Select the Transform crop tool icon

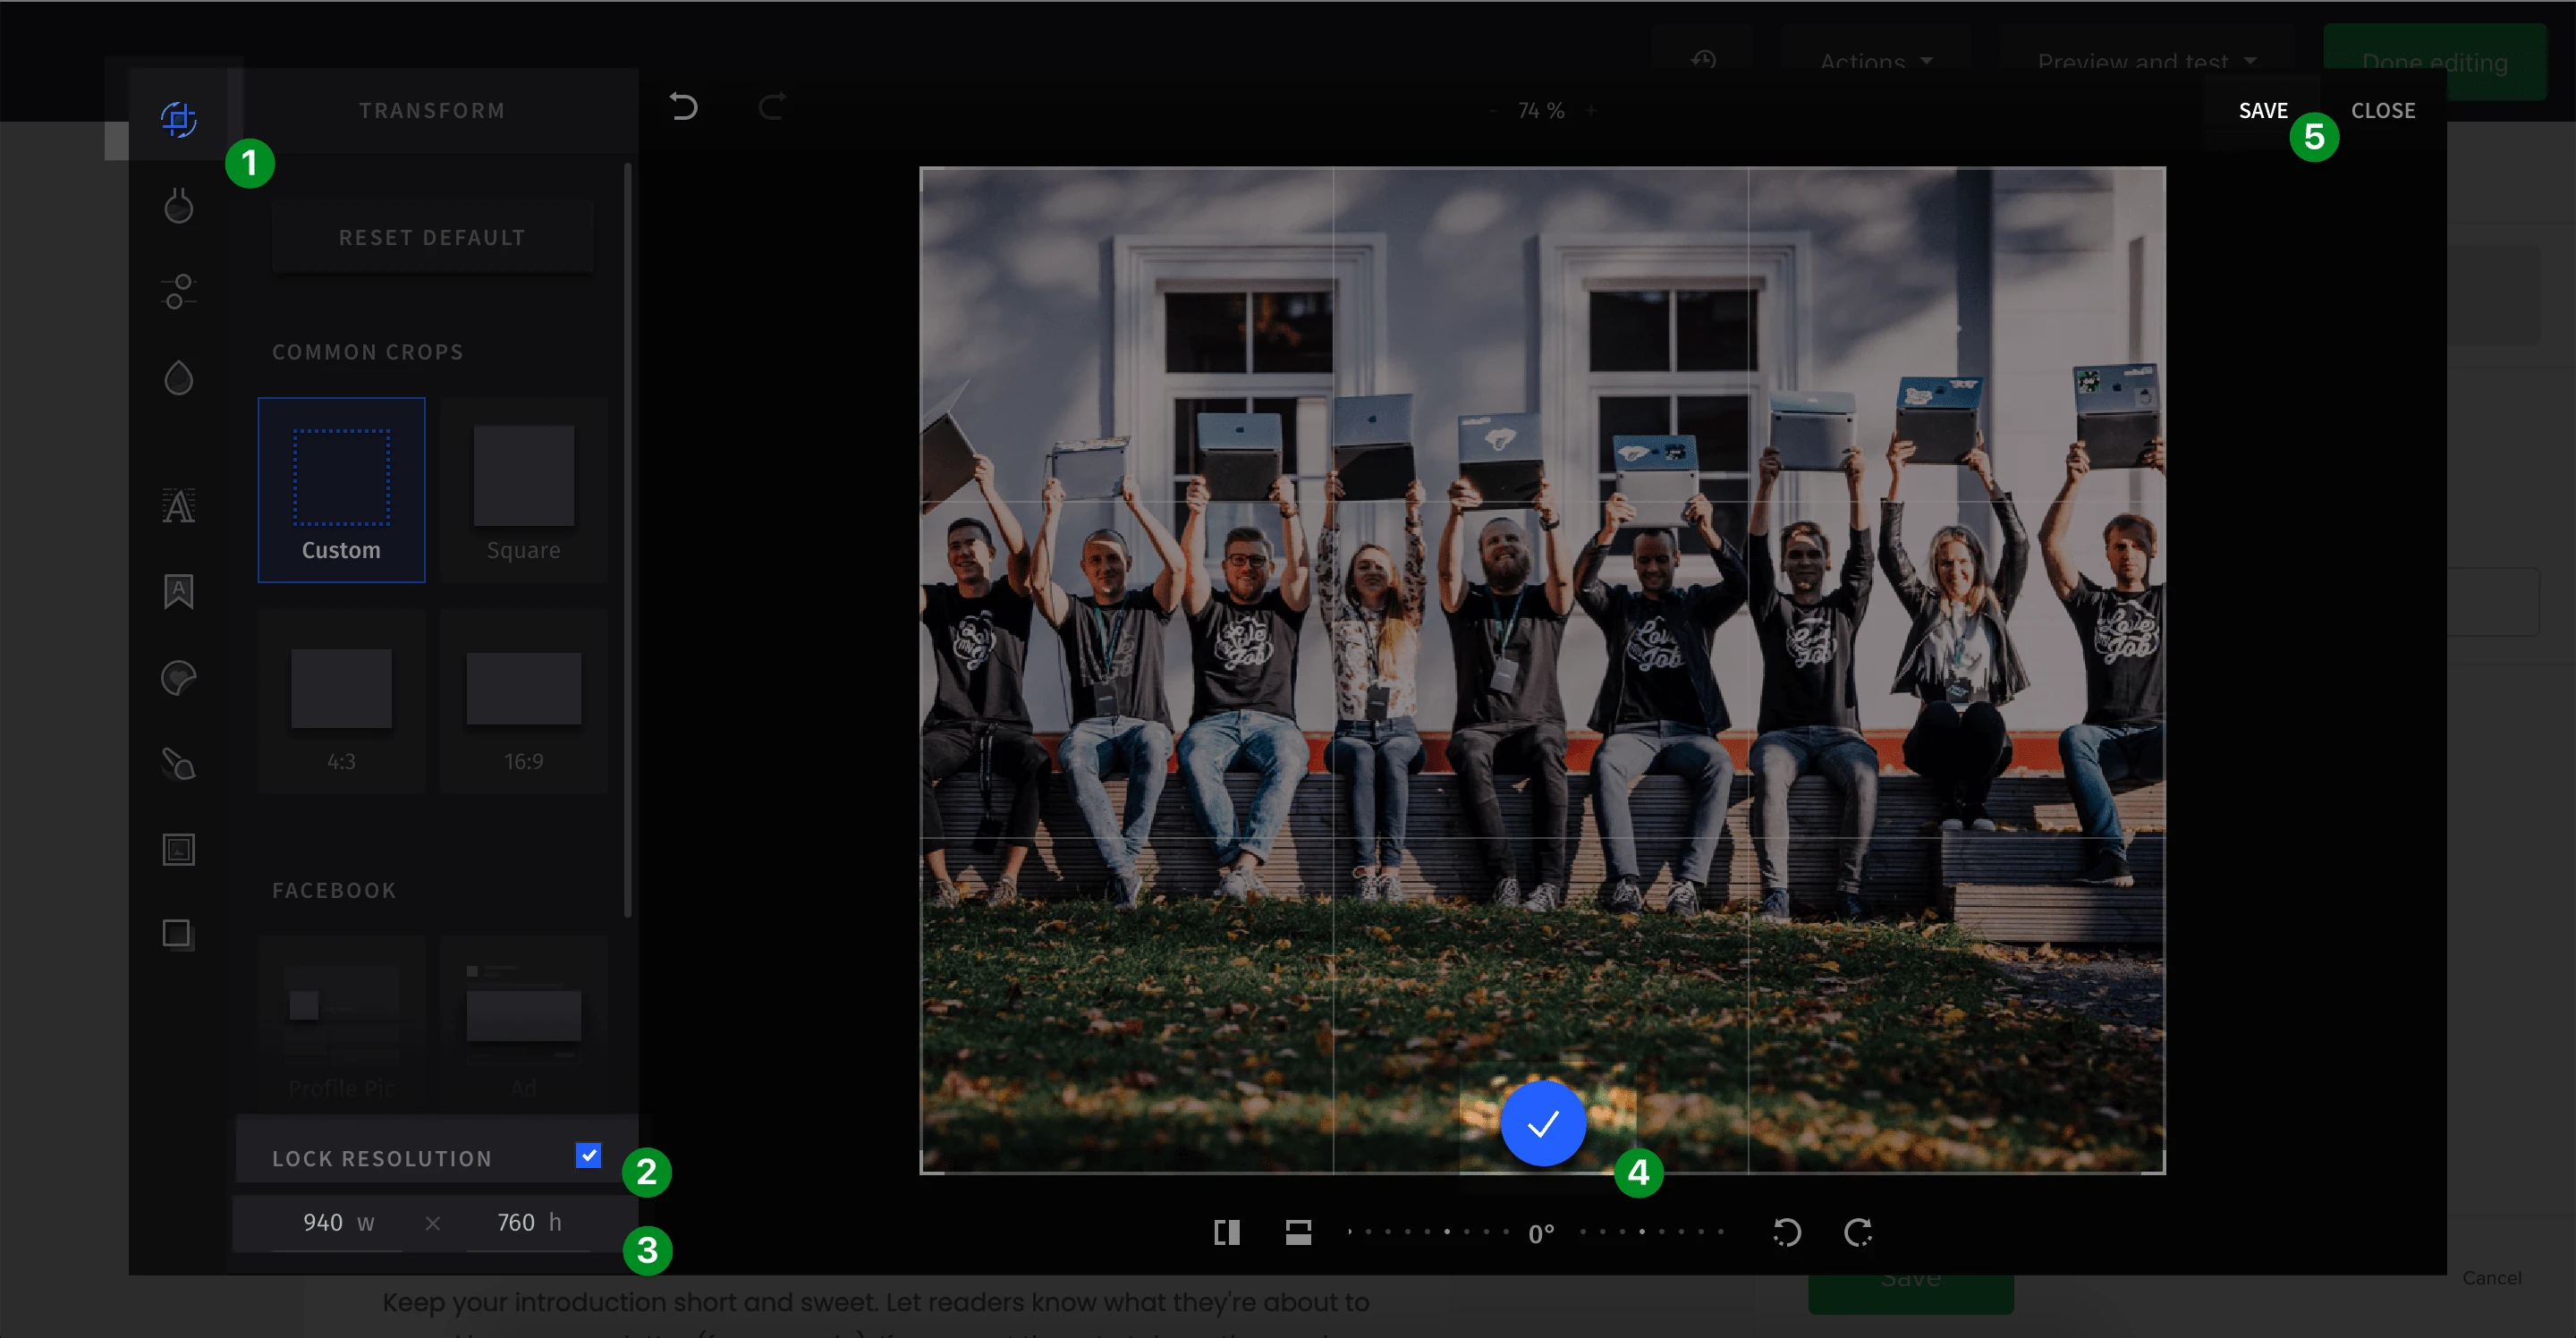178,119
